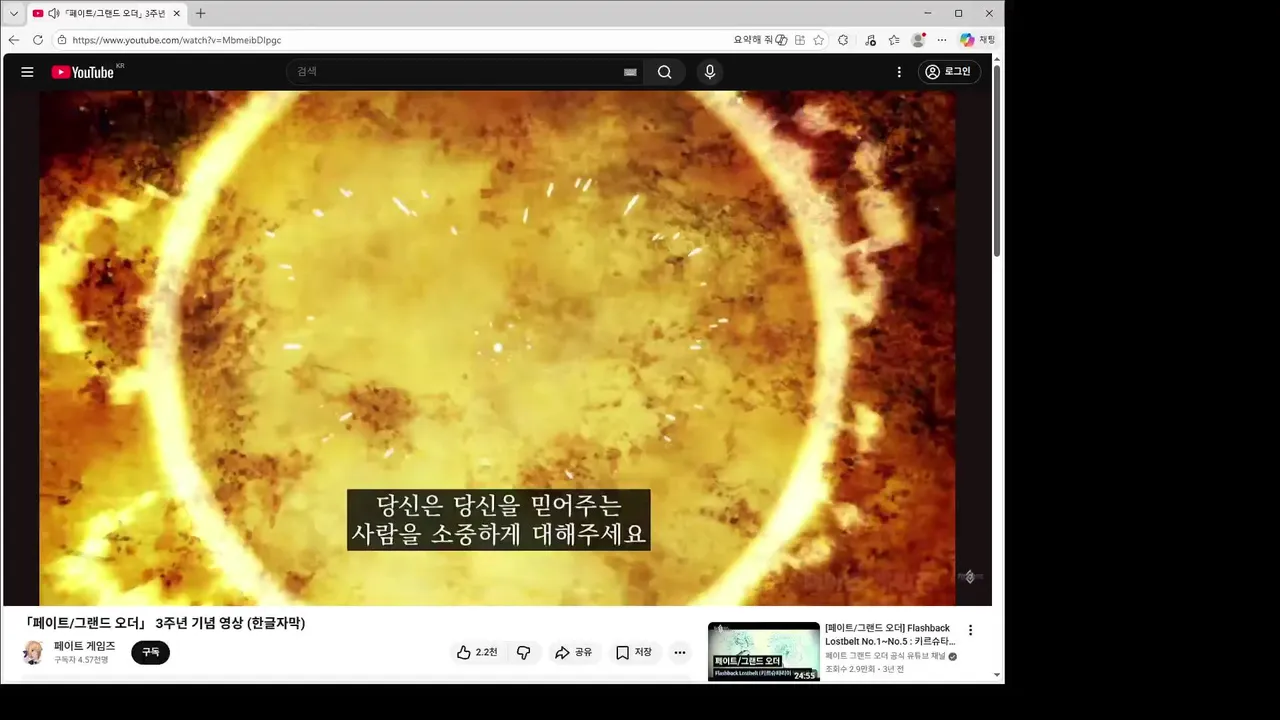
Task: Click the scrollbar up arrow
Action: 997,58
